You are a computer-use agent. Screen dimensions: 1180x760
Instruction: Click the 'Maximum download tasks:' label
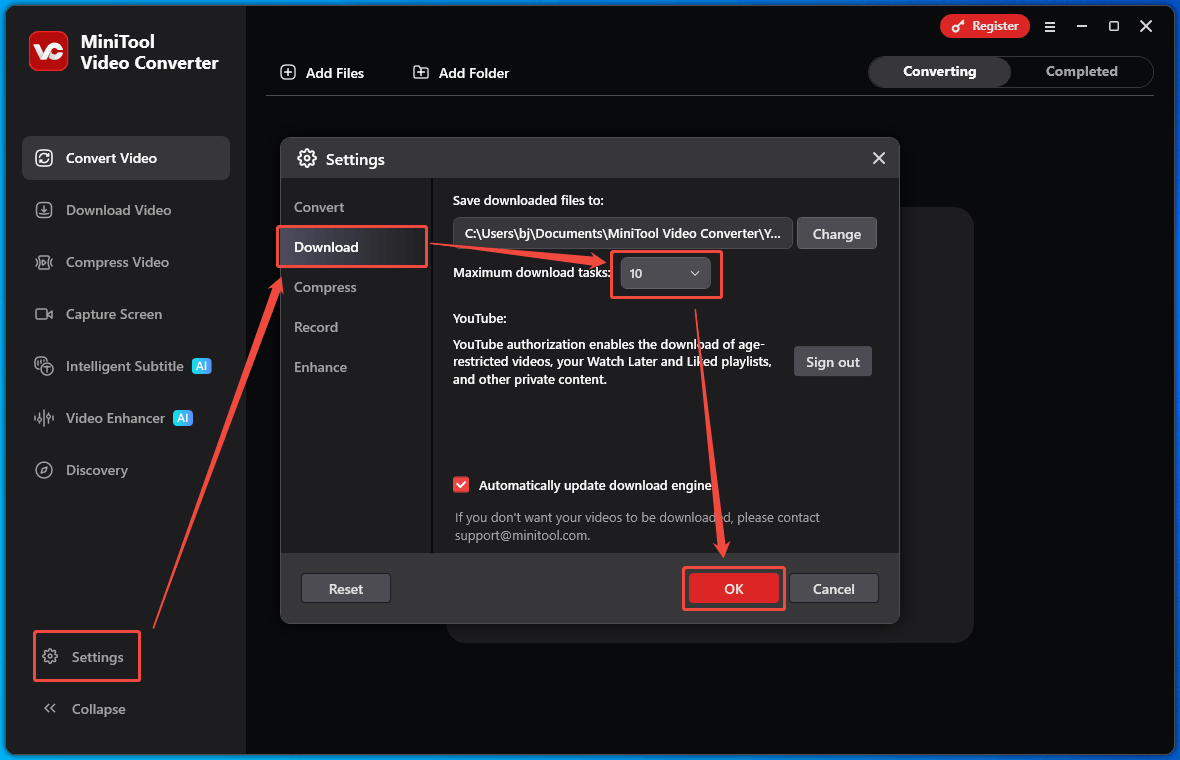click(x=531, y=272)
